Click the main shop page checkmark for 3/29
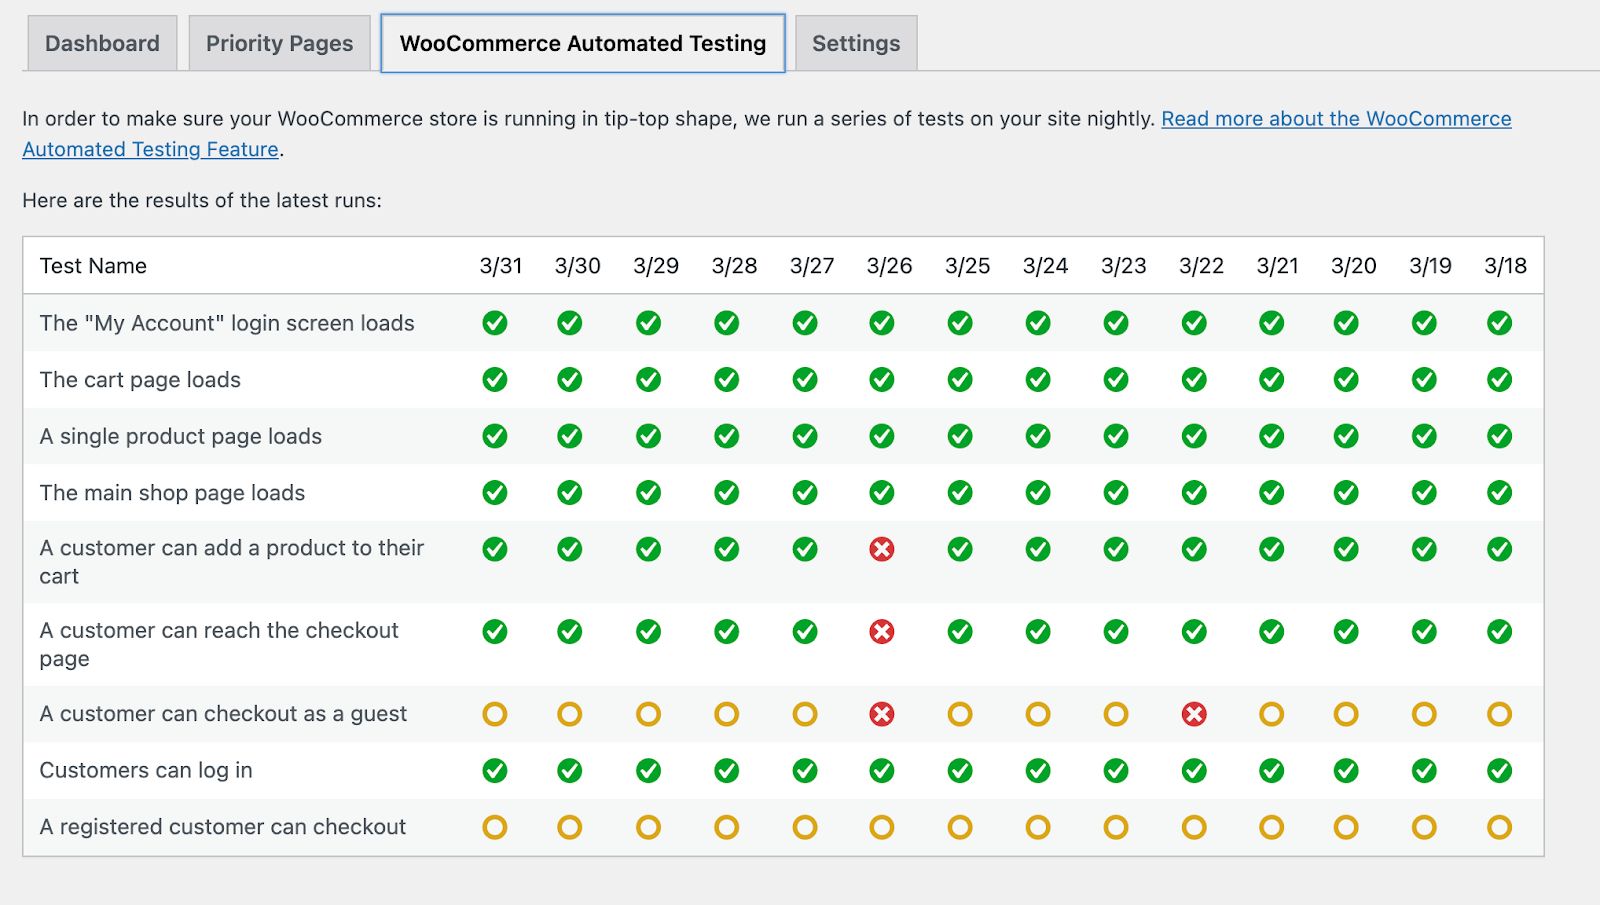 pyautogui.click(x=648, y=493)
